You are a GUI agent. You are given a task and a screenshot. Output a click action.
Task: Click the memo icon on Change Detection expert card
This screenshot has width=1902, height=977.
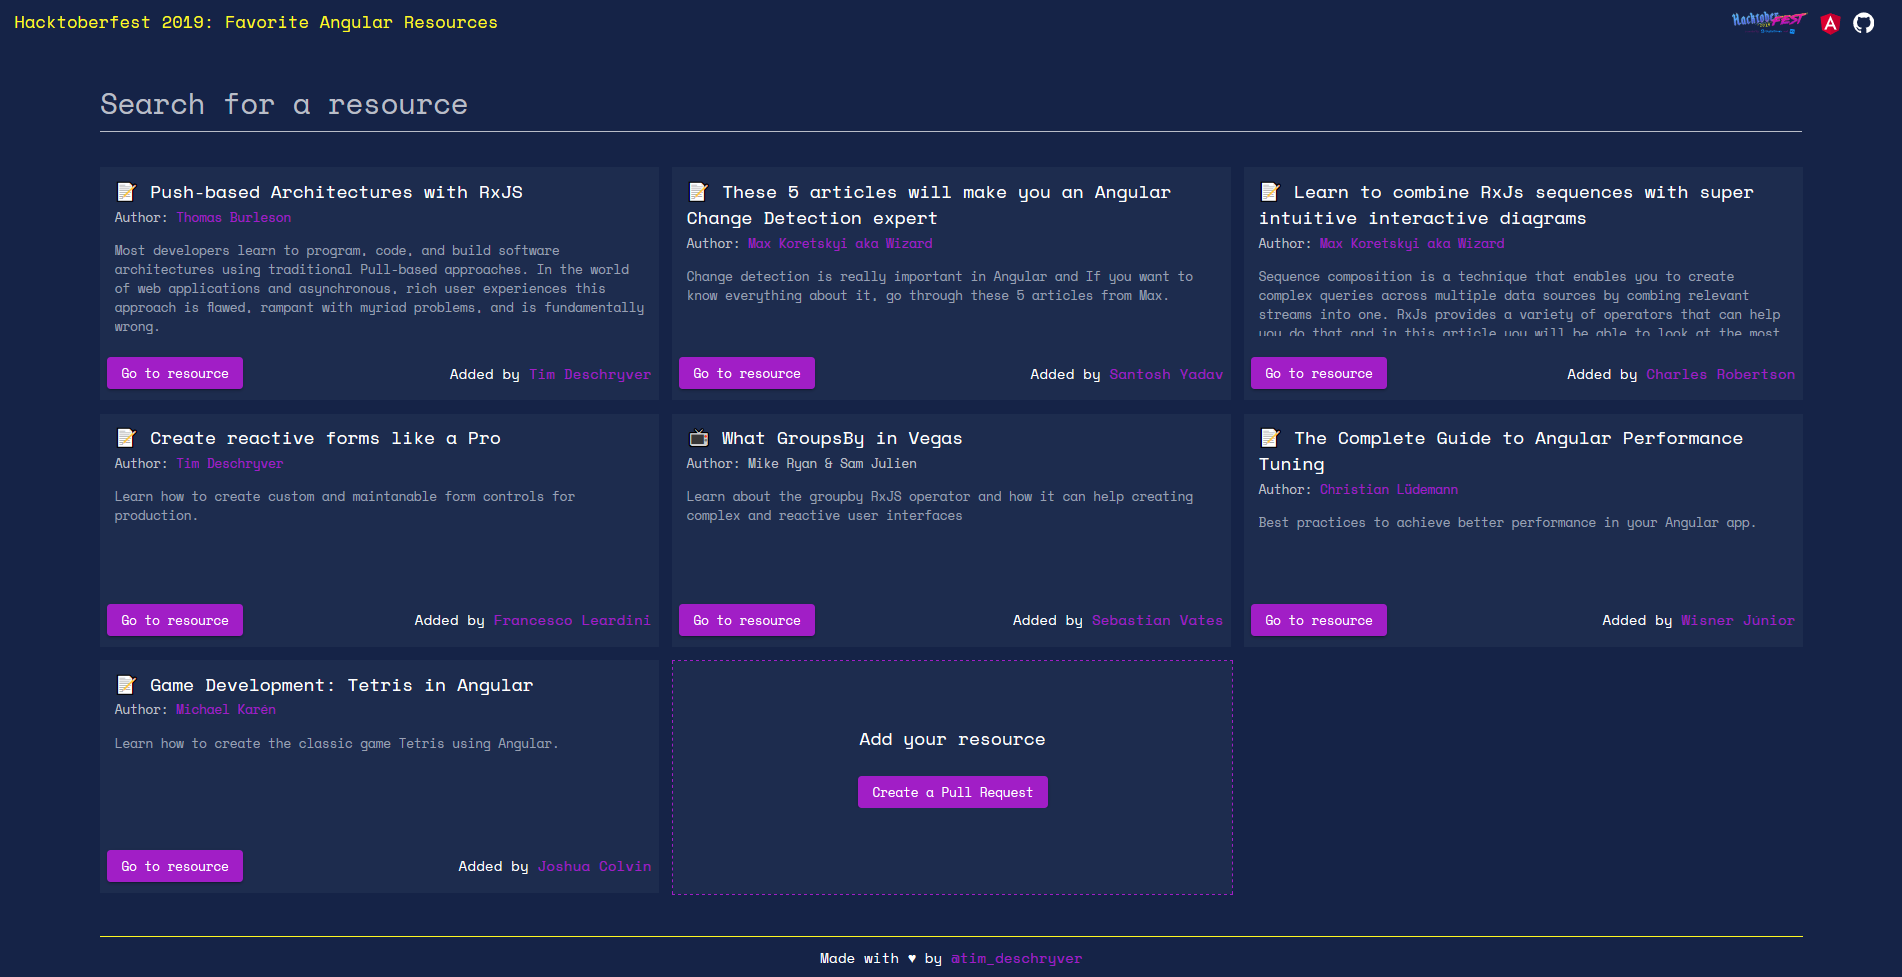coord(698,190)
